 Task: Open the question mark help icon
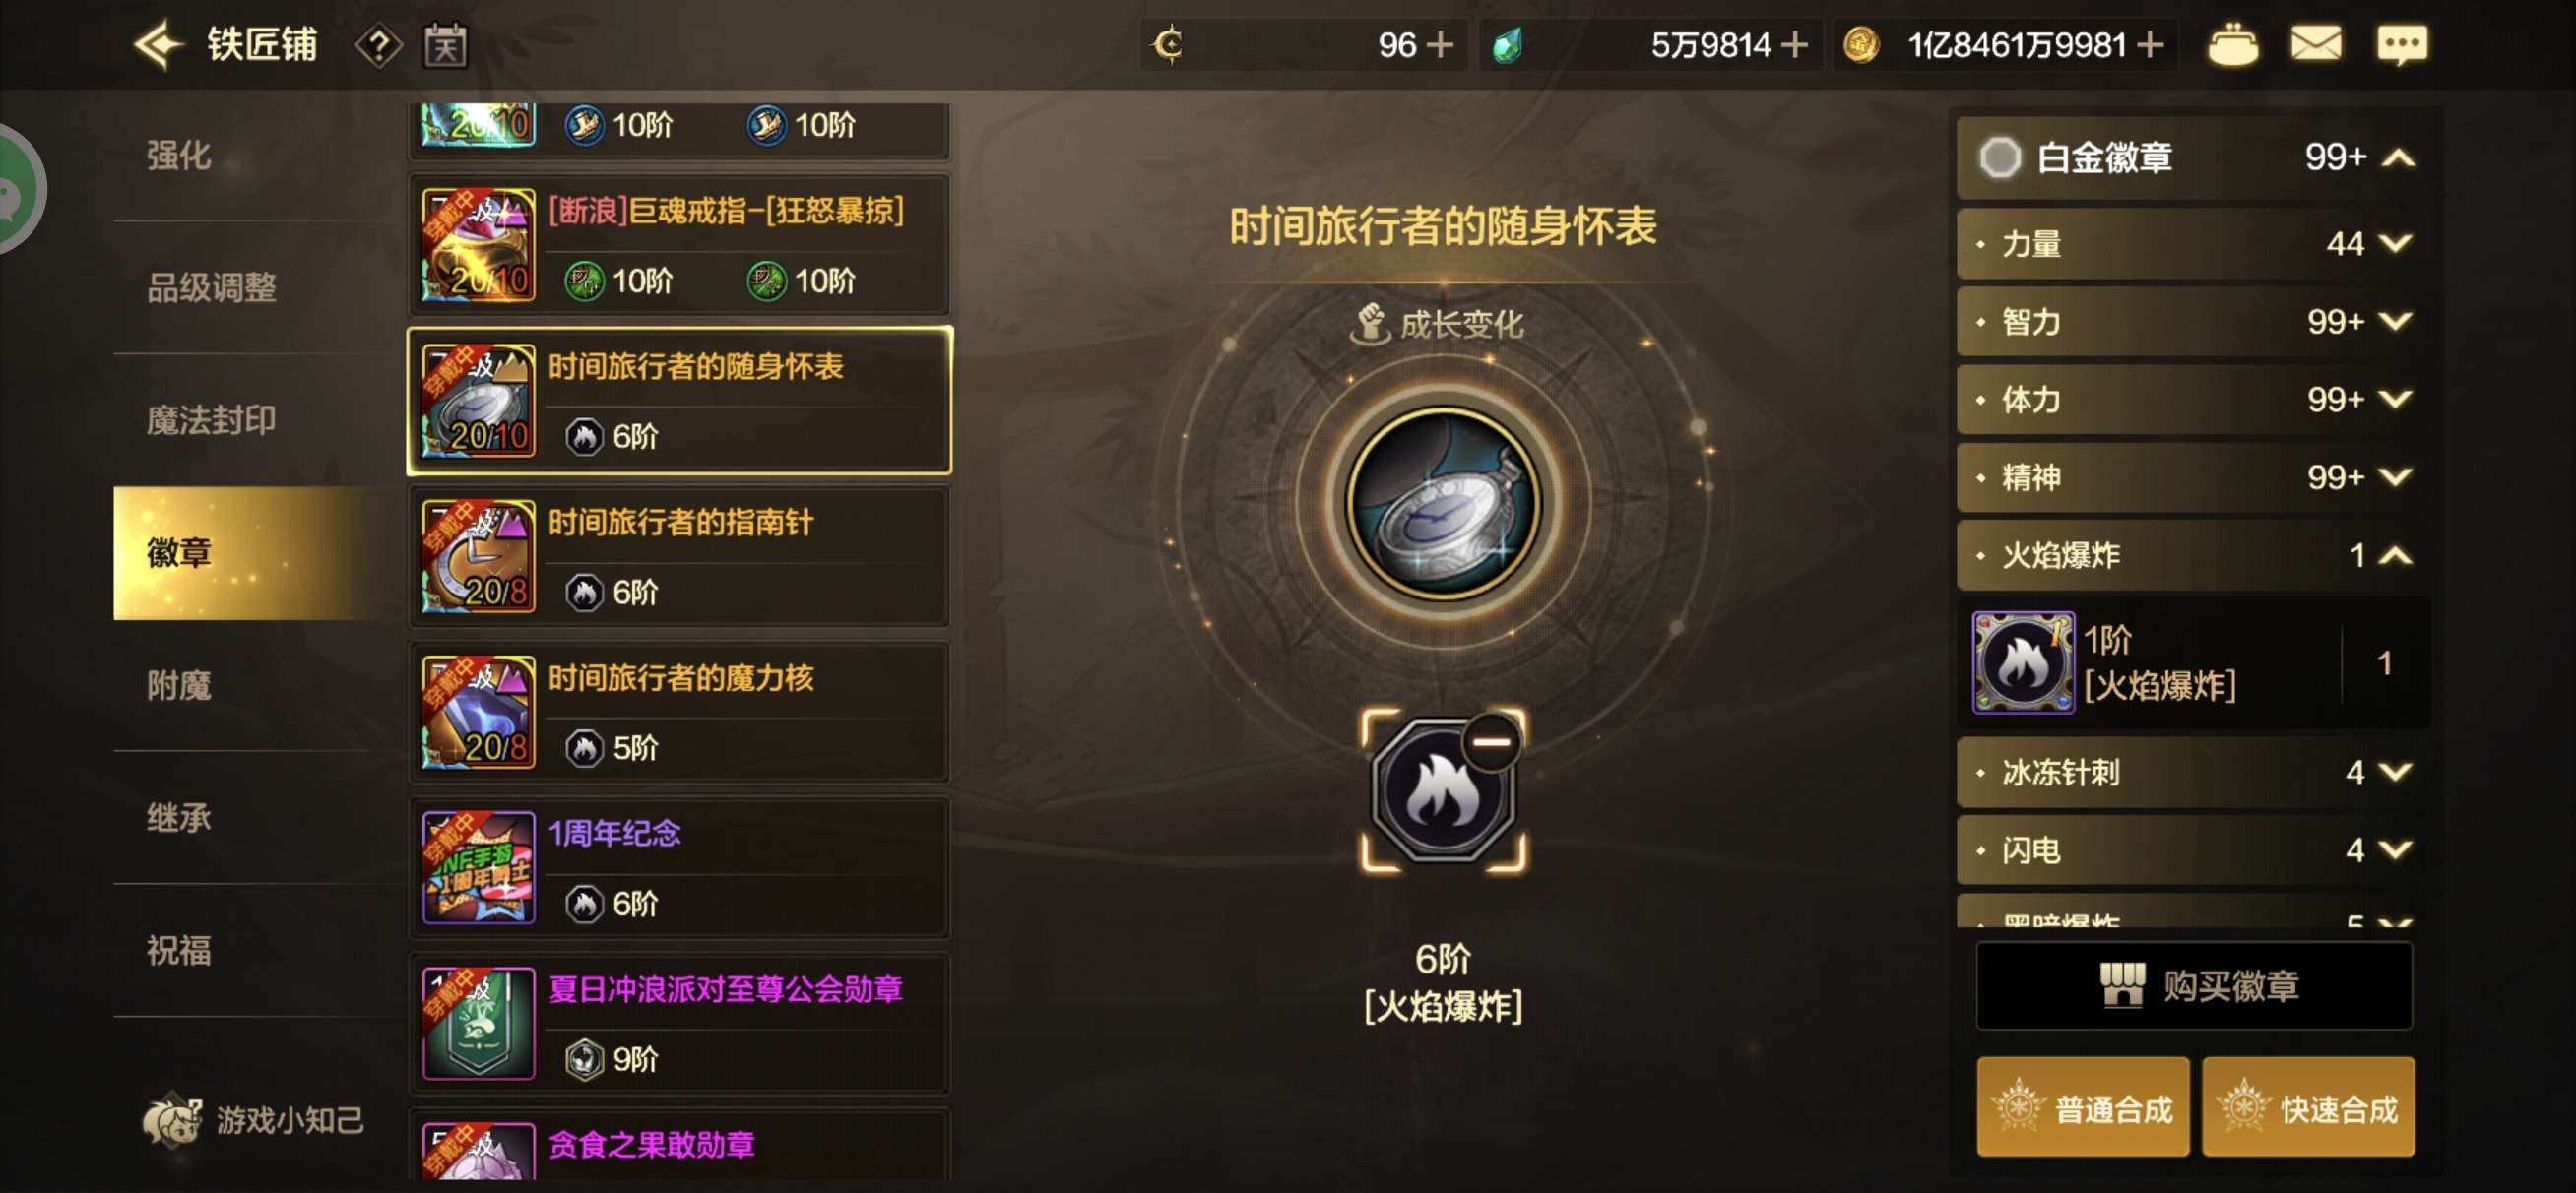(379, 46)
